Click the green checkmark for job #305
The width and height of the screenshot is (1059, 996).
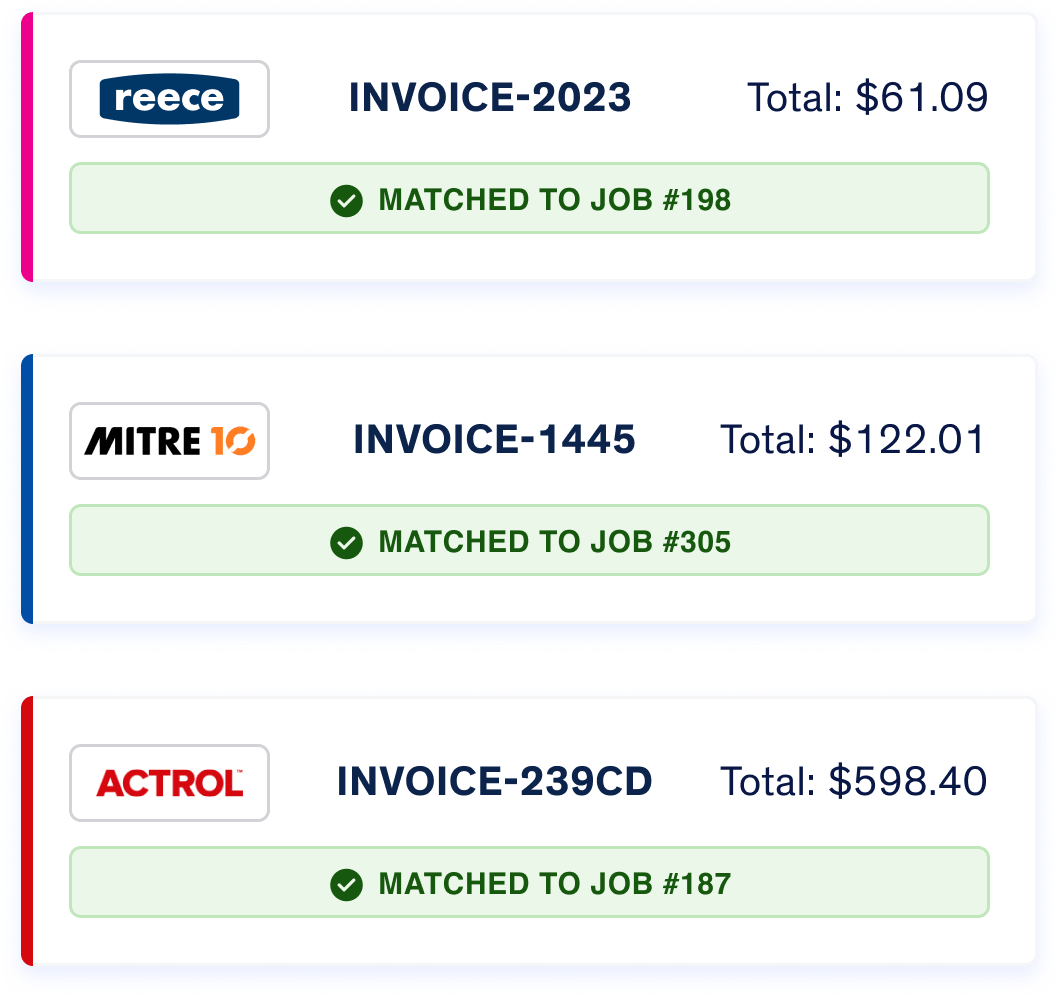(346, 543)
